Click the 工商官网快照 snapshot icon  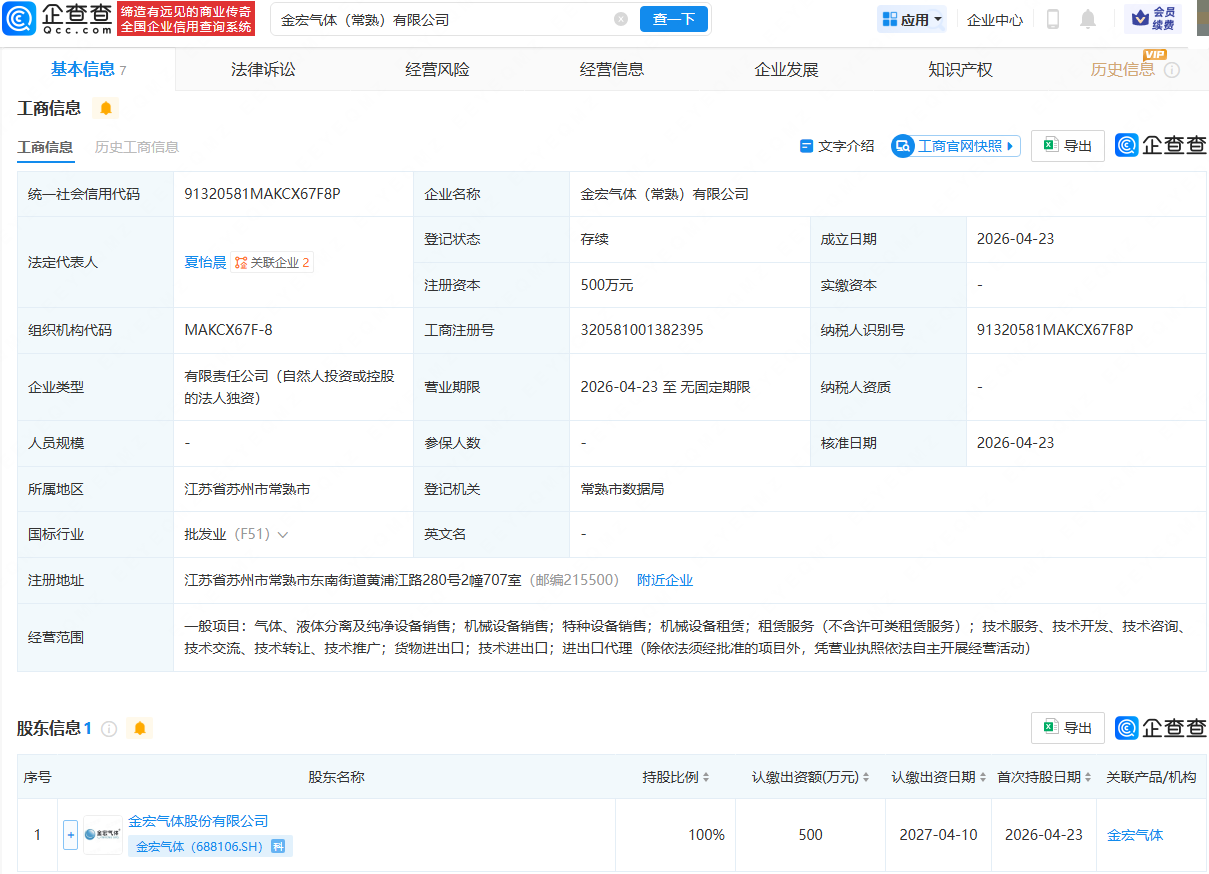pos(903,145)
